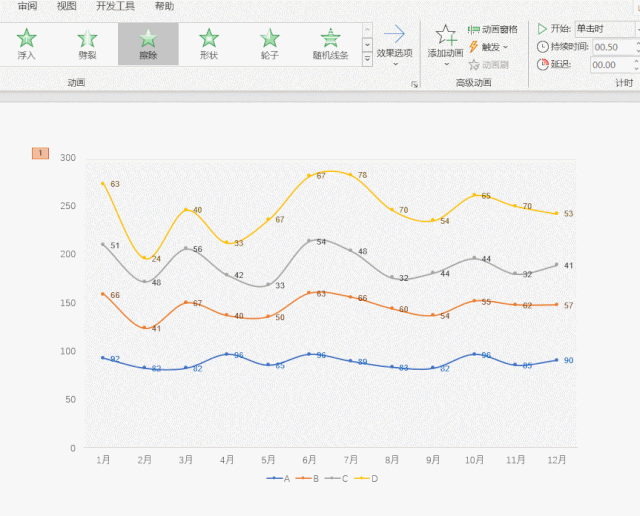Screen dimensions: 640x516
Task: Apply the 劈裂 (Split) animation effect
Action: click(x=87, y=44)
